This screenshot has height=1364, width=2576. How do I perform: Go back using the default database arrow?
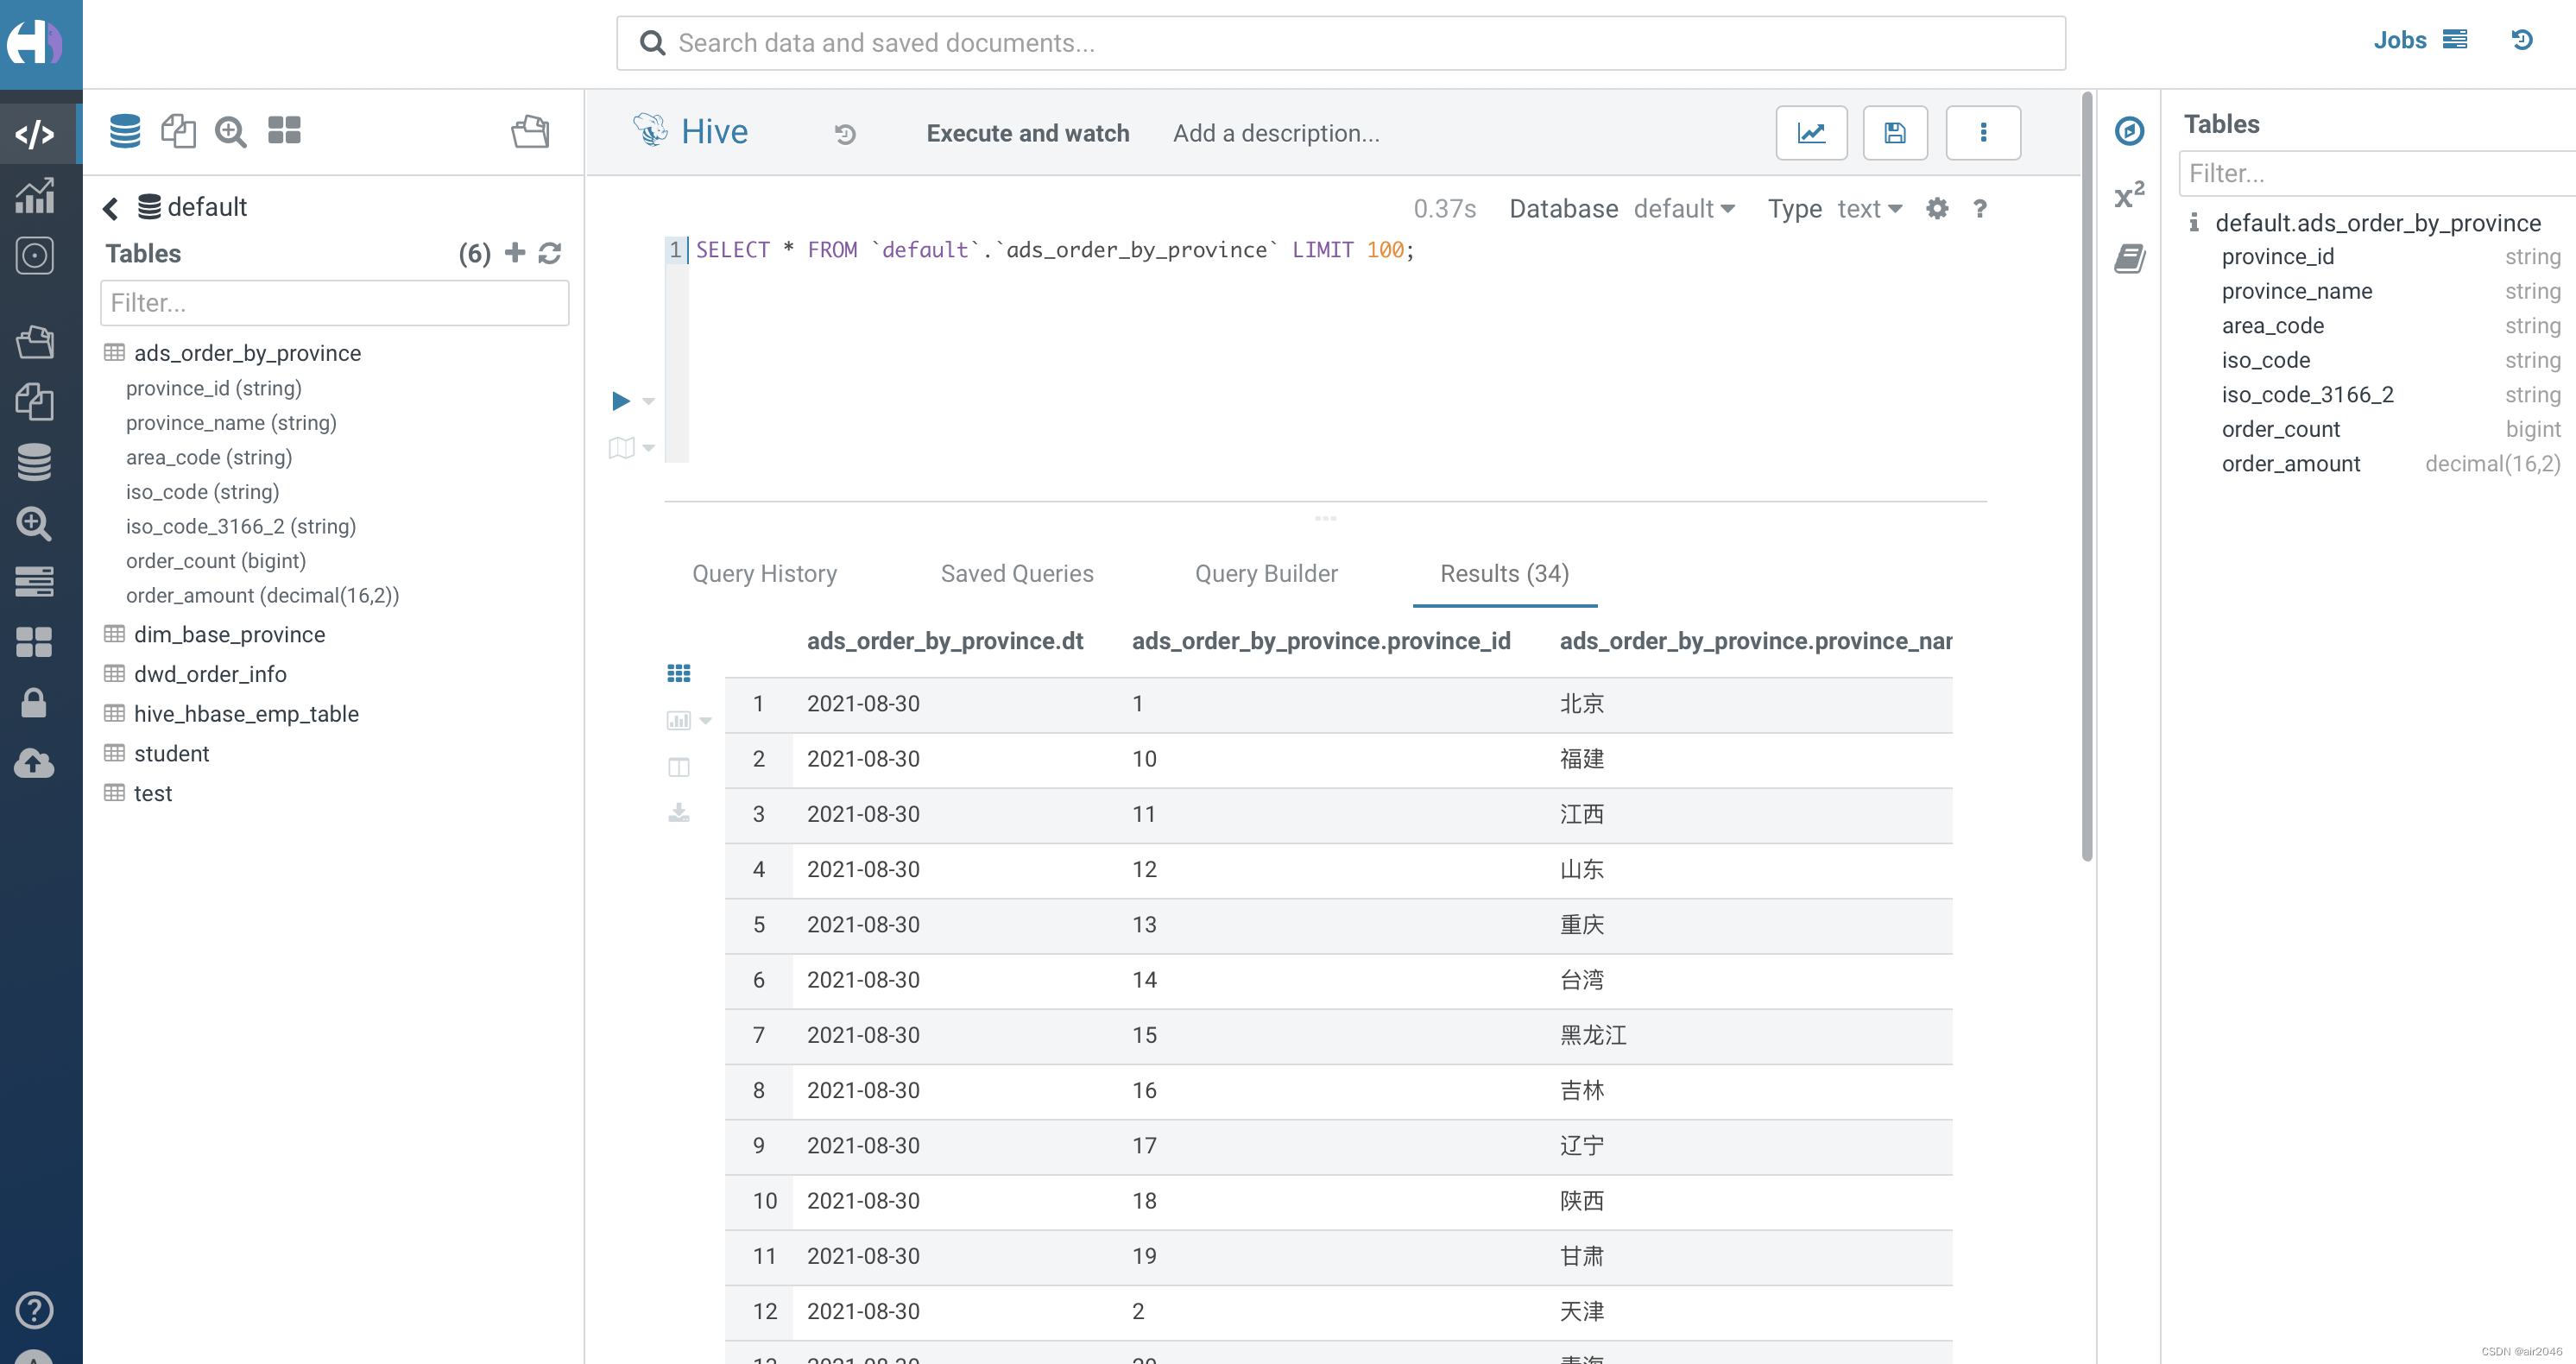click(x=110, y=208)
